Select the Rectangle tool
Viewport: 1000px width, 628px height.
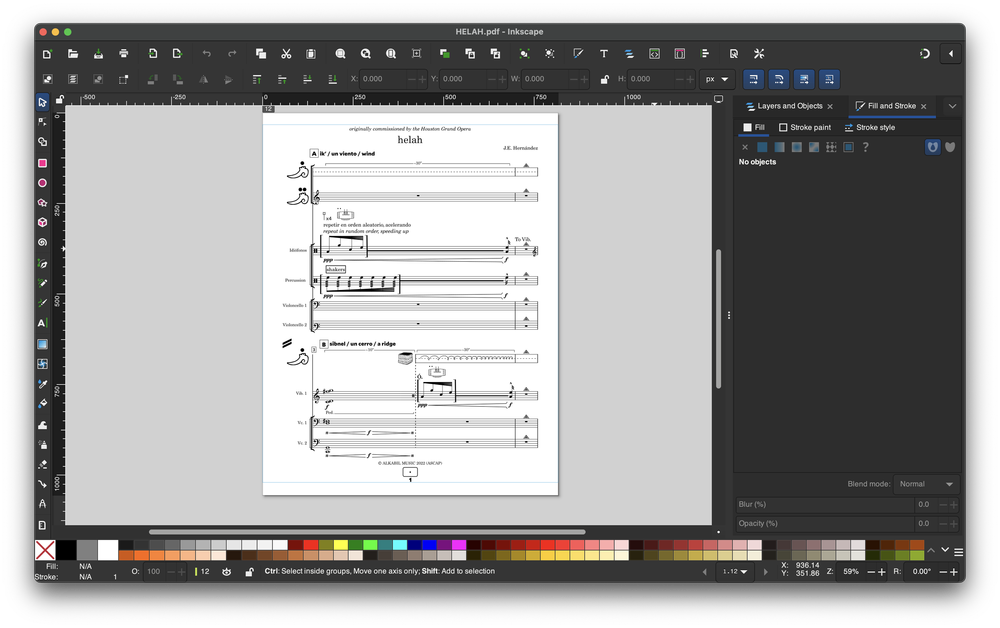tap(42, 163)
